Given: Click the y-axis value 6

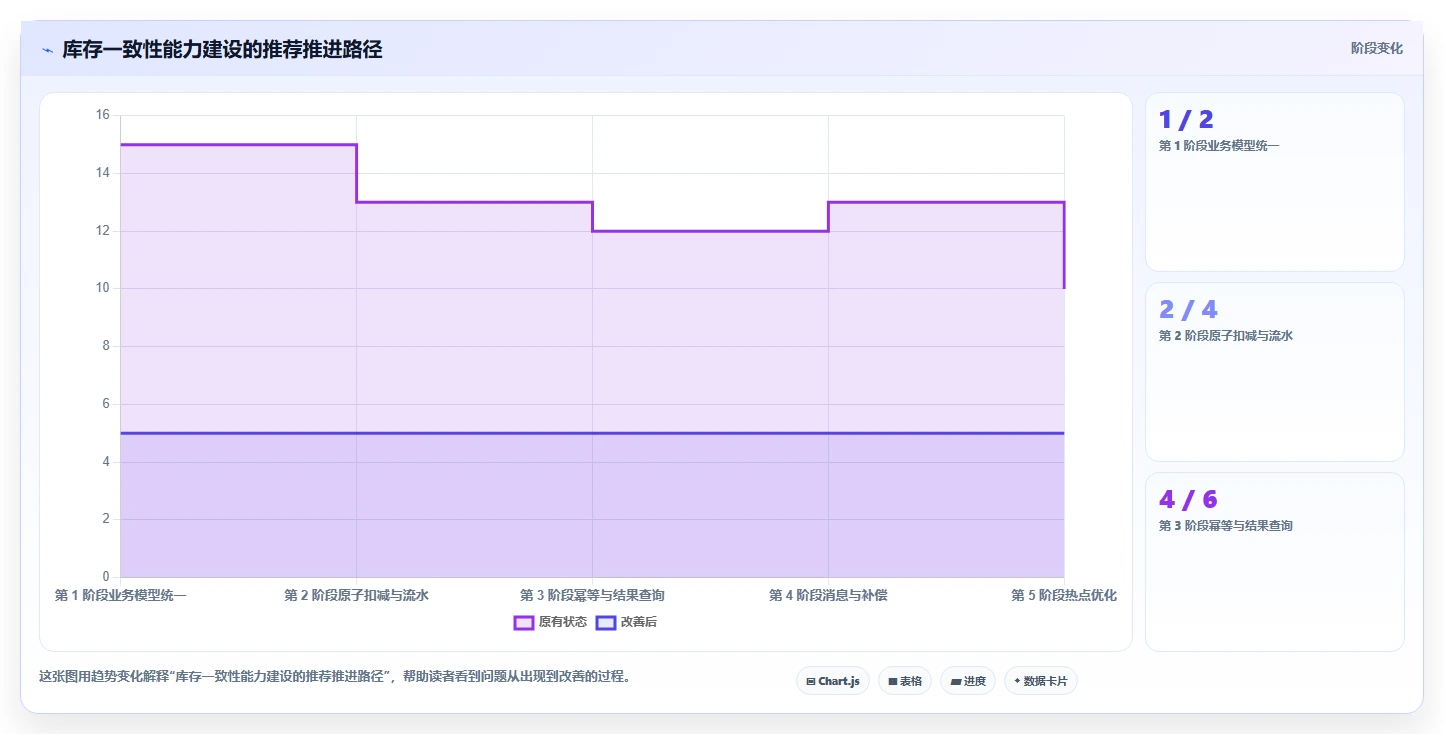Looking at the screenshot, I should [x=105, y=404].
